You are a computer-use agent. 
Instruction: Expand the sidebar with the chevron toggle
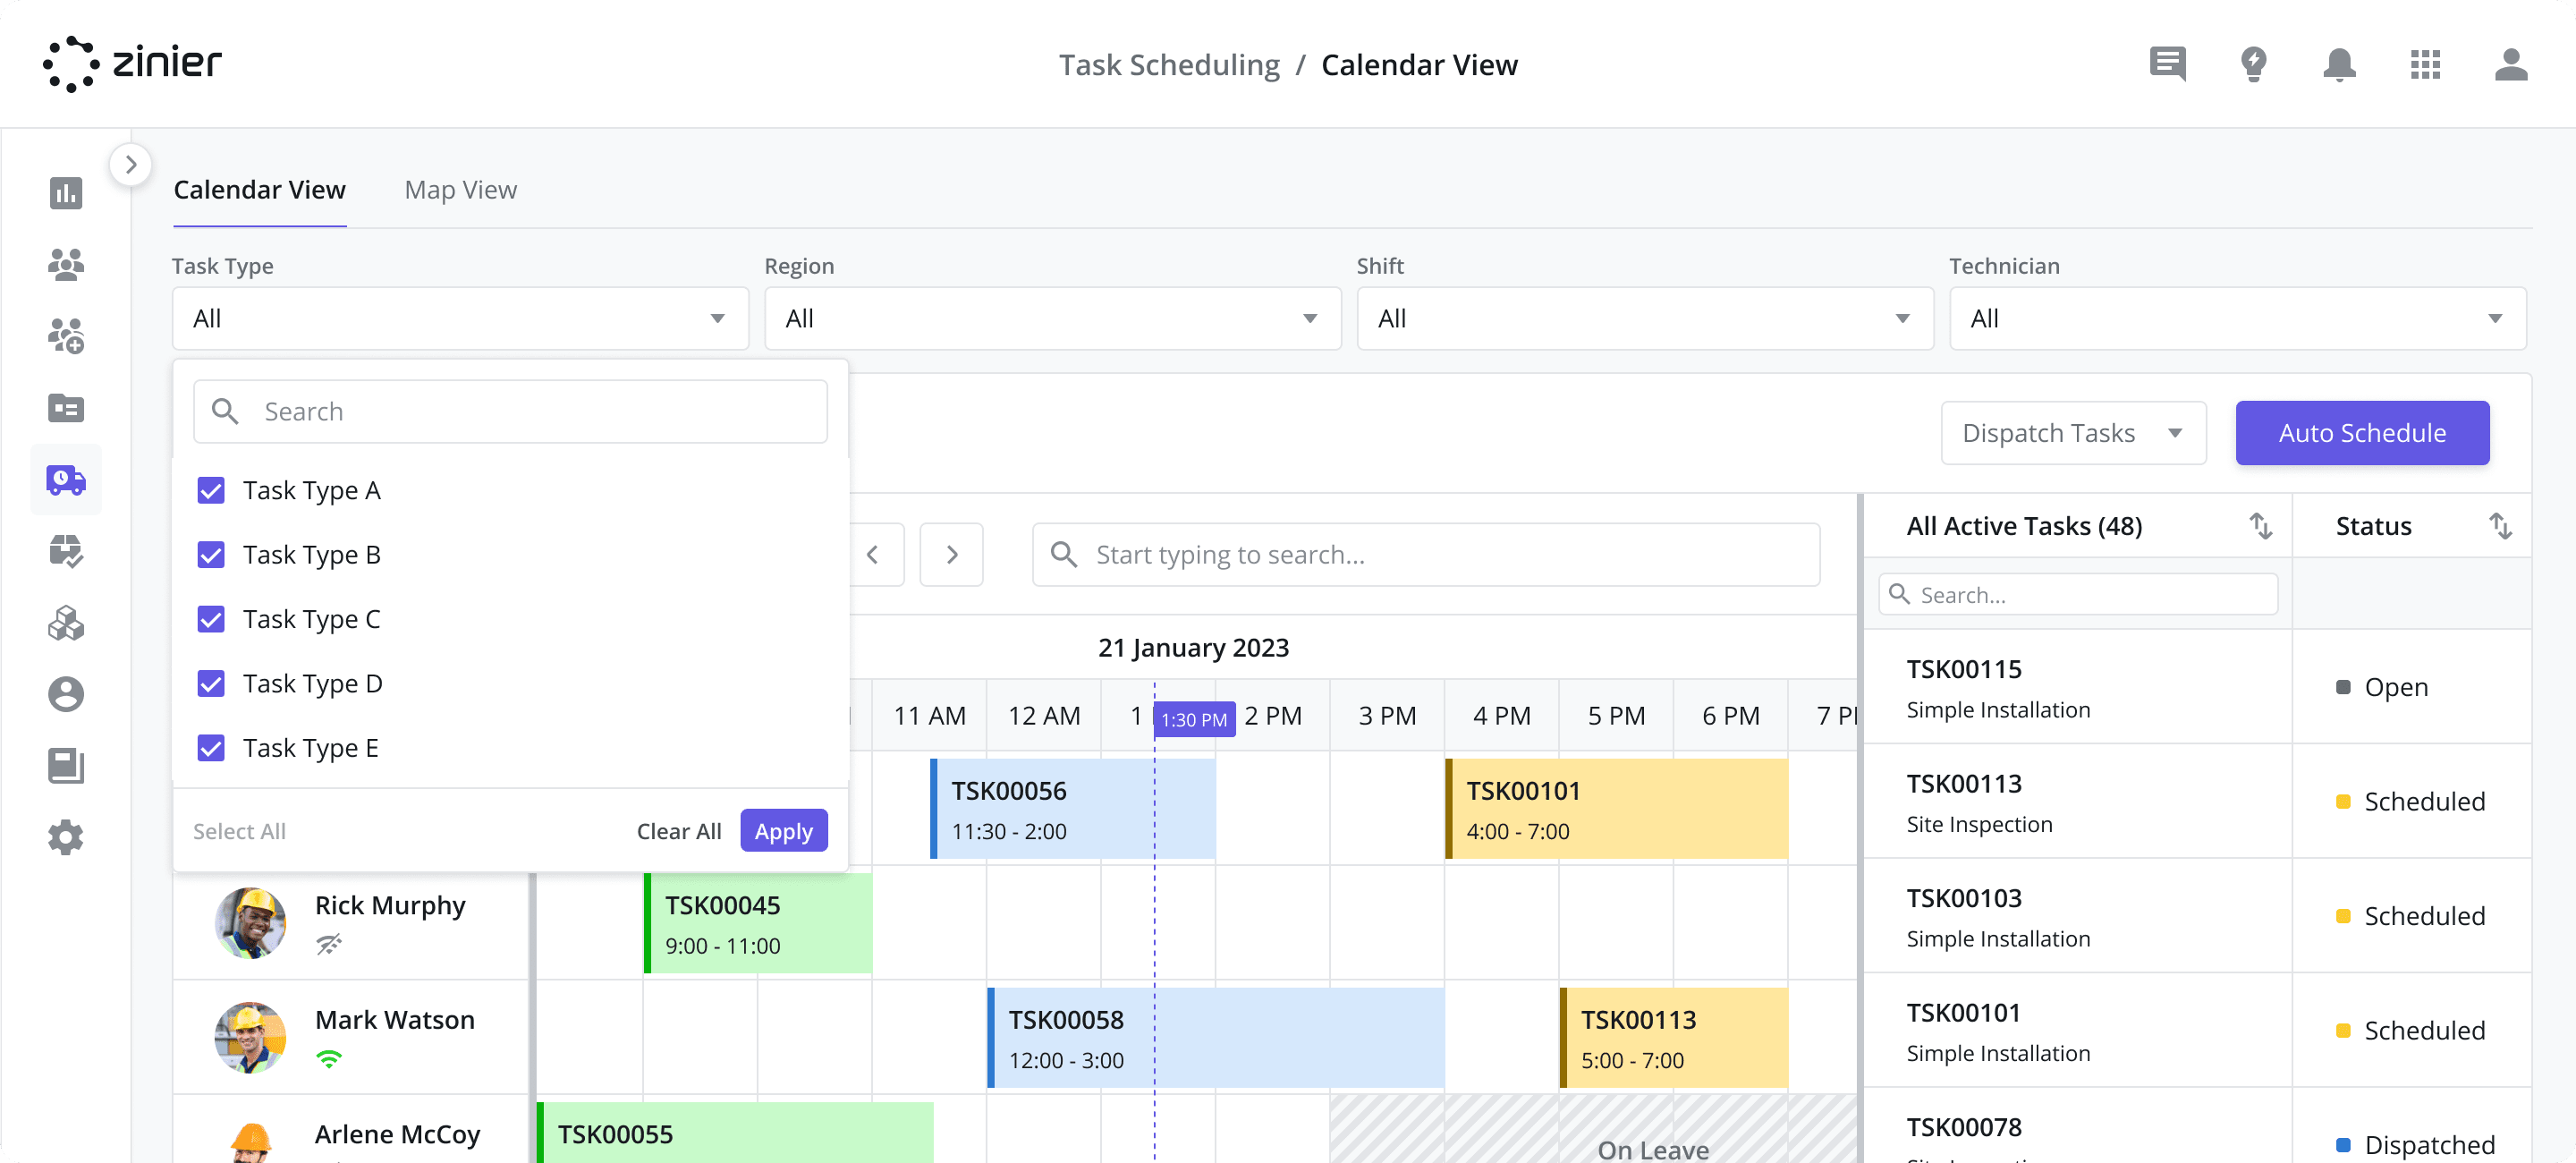pos(131,164)
